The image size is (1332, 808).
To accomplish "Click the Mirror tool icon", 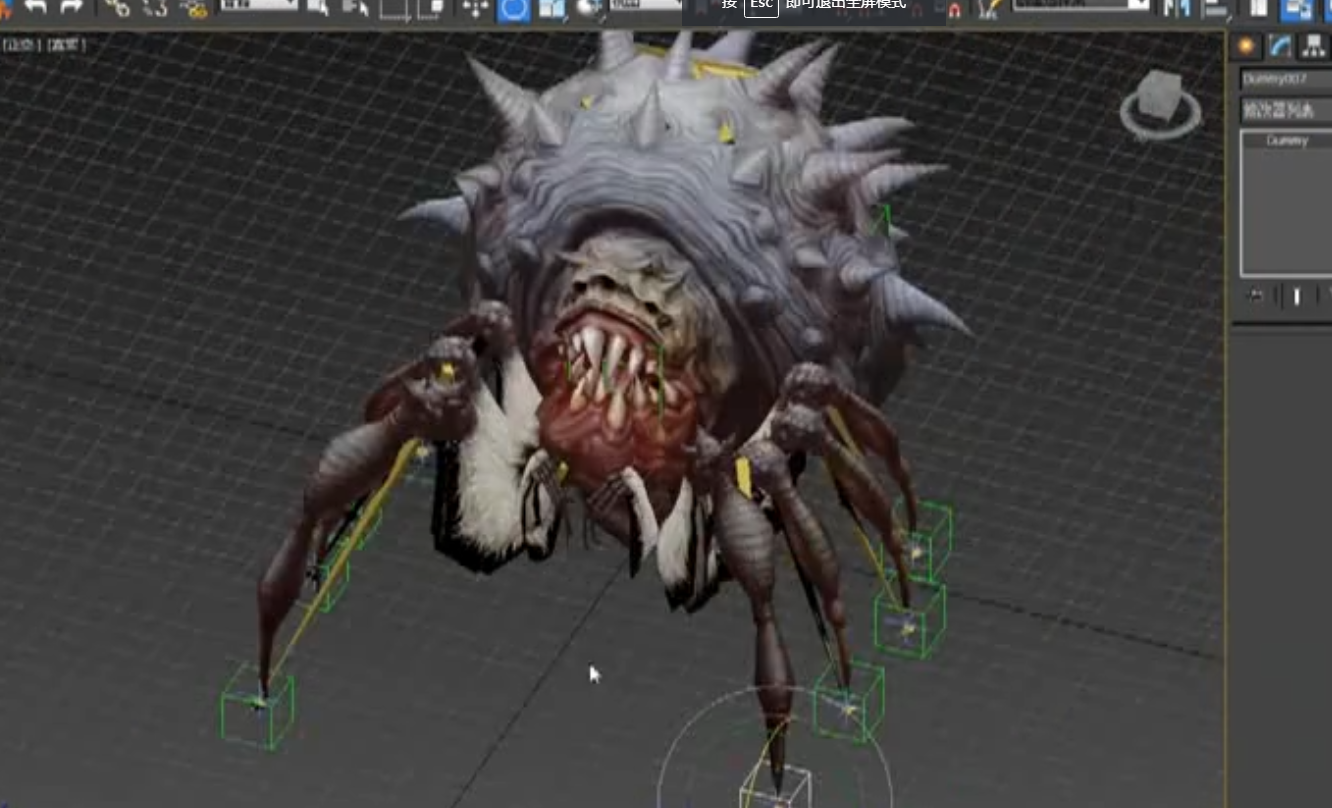I will [x=1177, y=9].
